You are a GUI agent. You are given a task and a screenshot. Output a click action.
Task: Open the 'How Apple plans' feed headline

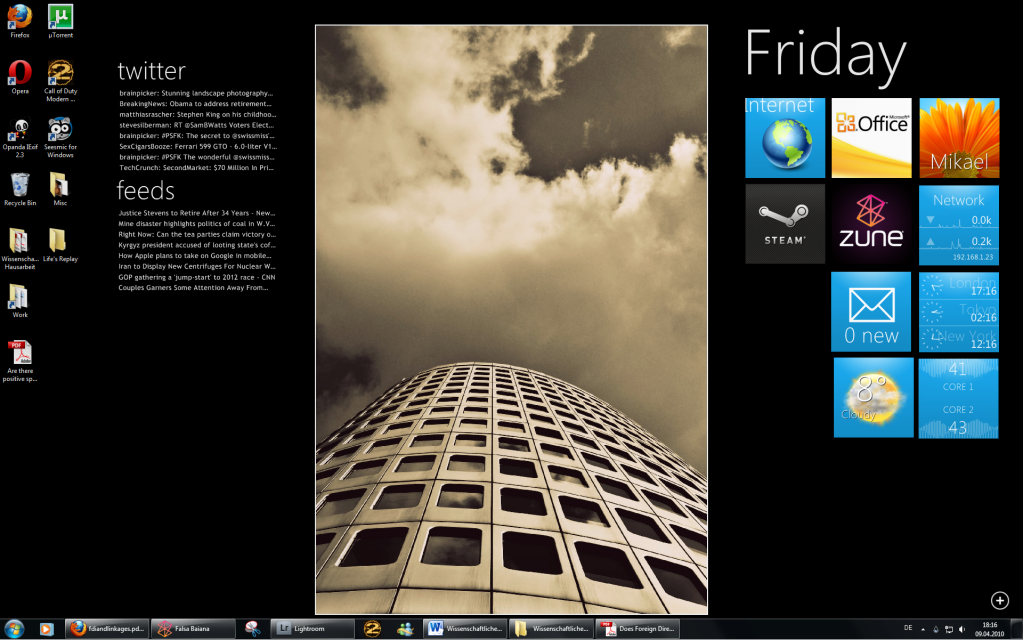pyautogui.click(x=196, y=255)
